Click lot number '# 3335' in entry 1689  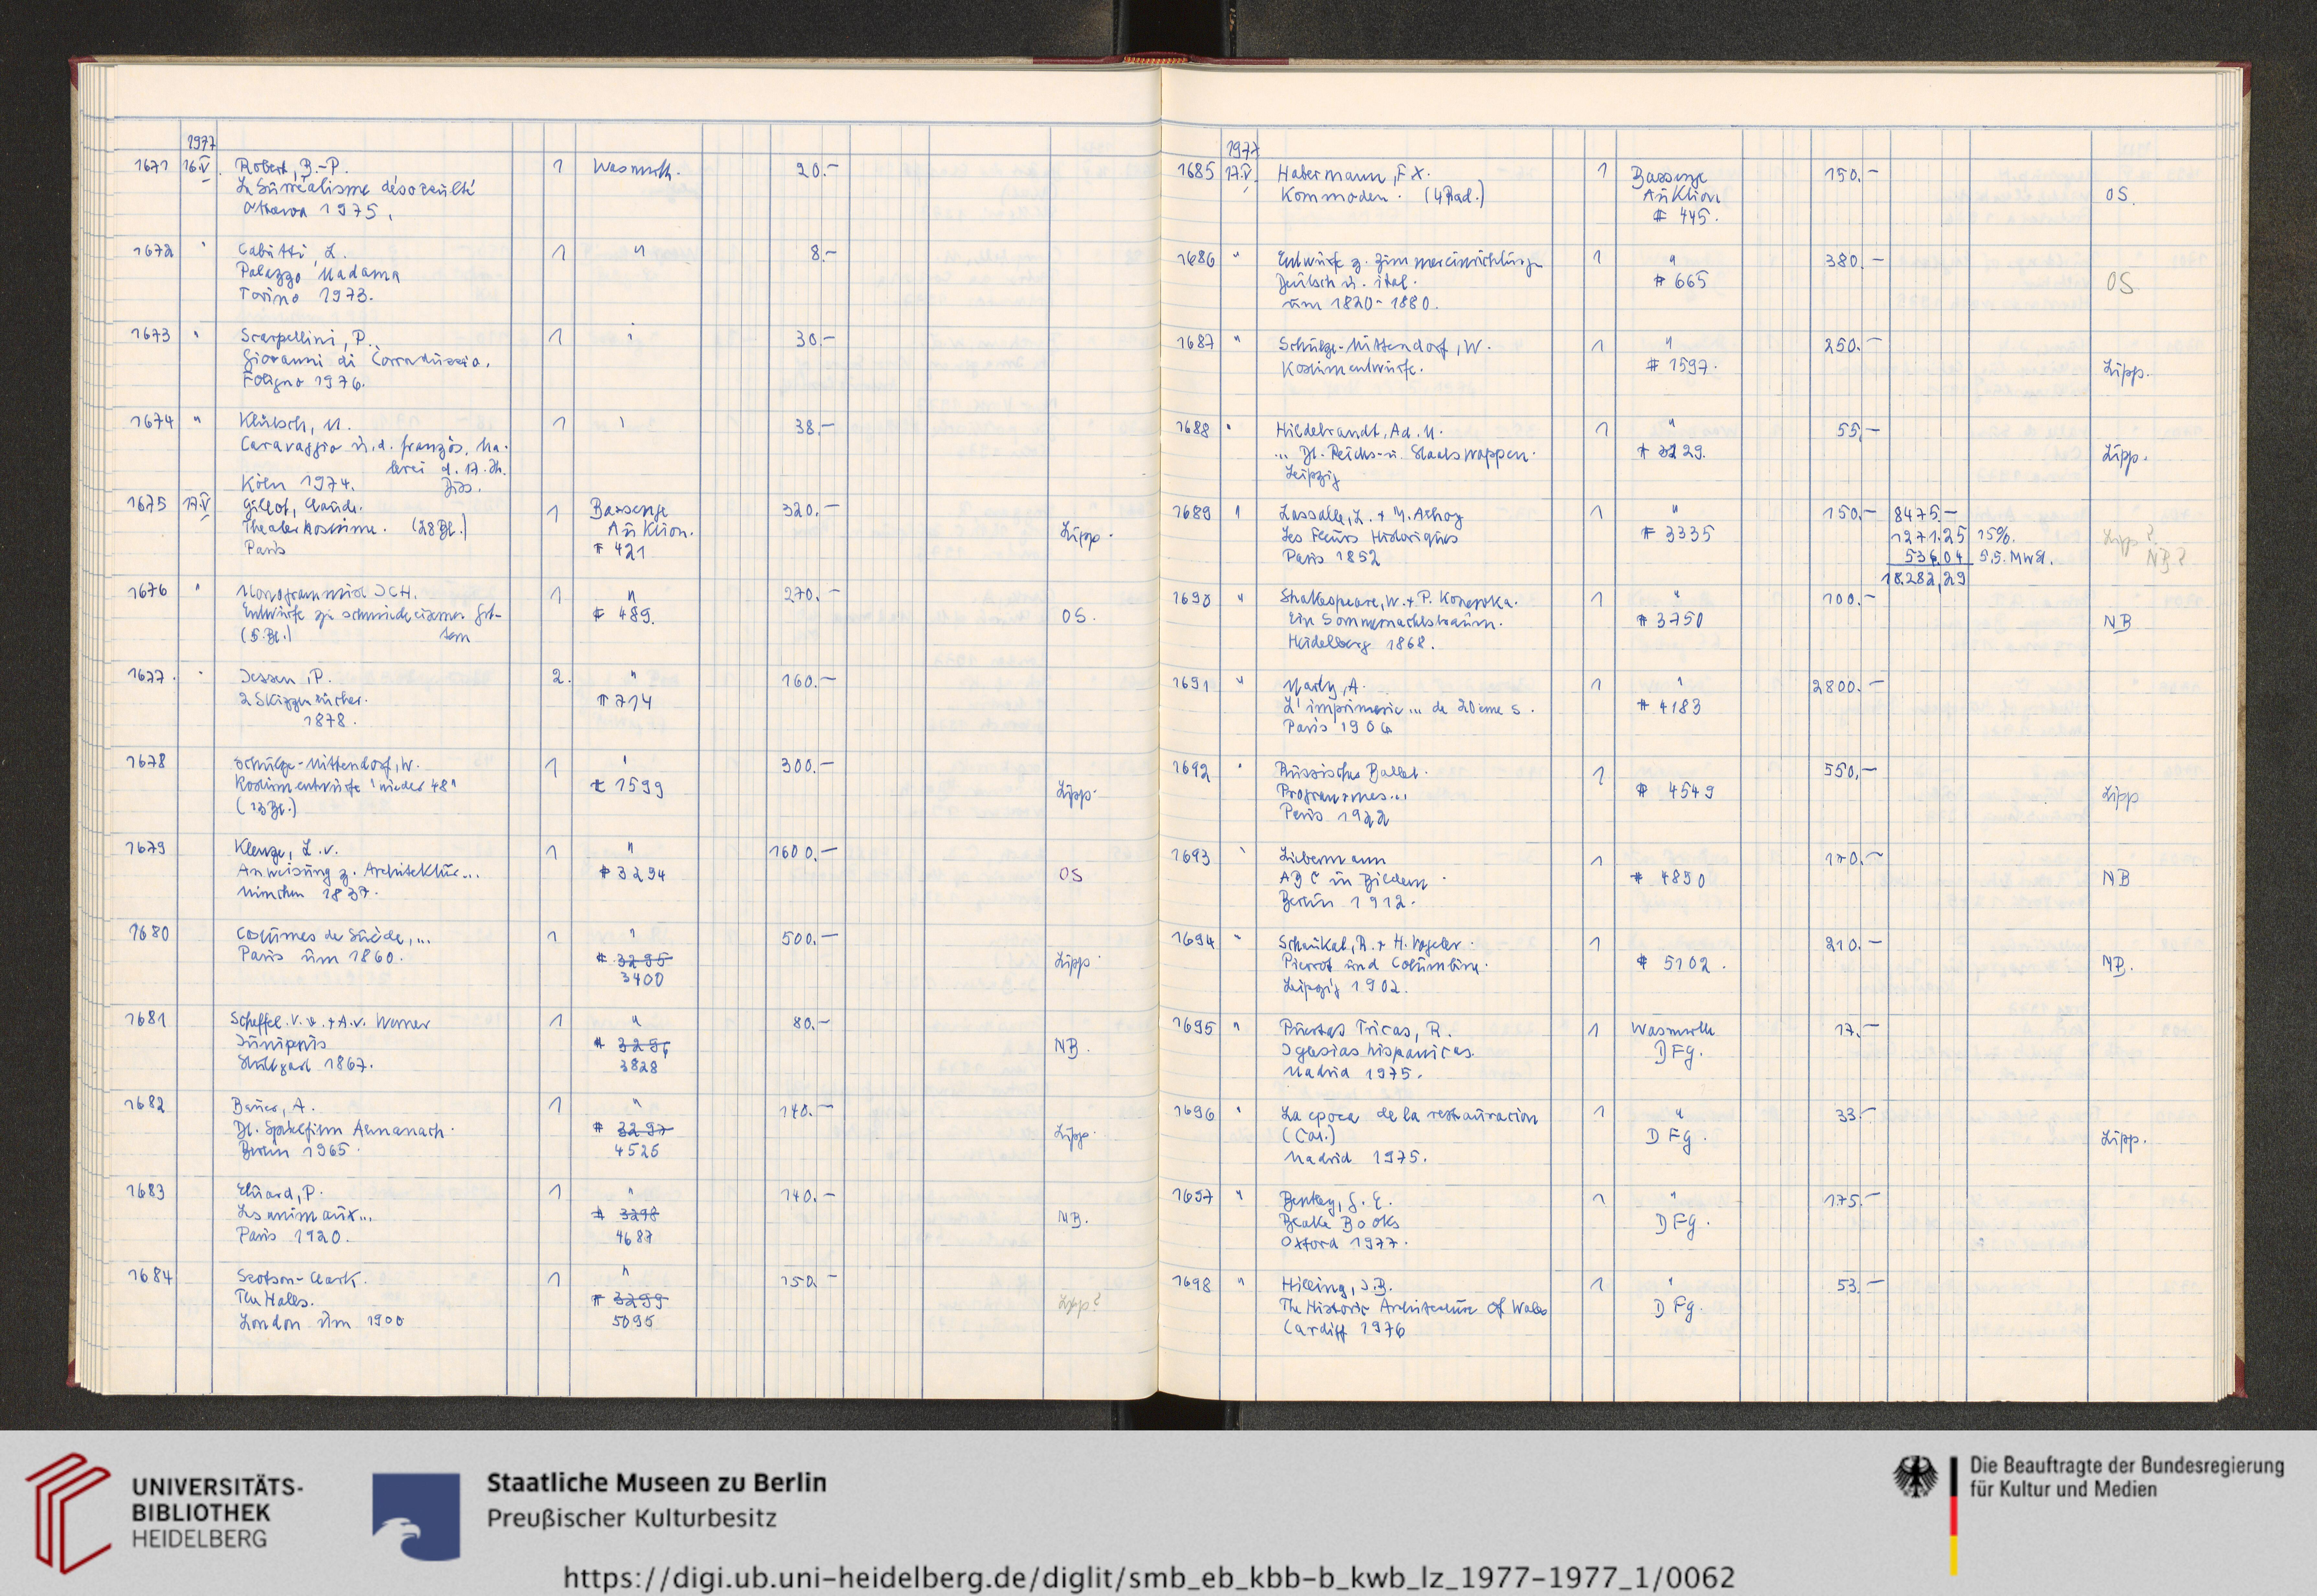tap(1677, 534)
